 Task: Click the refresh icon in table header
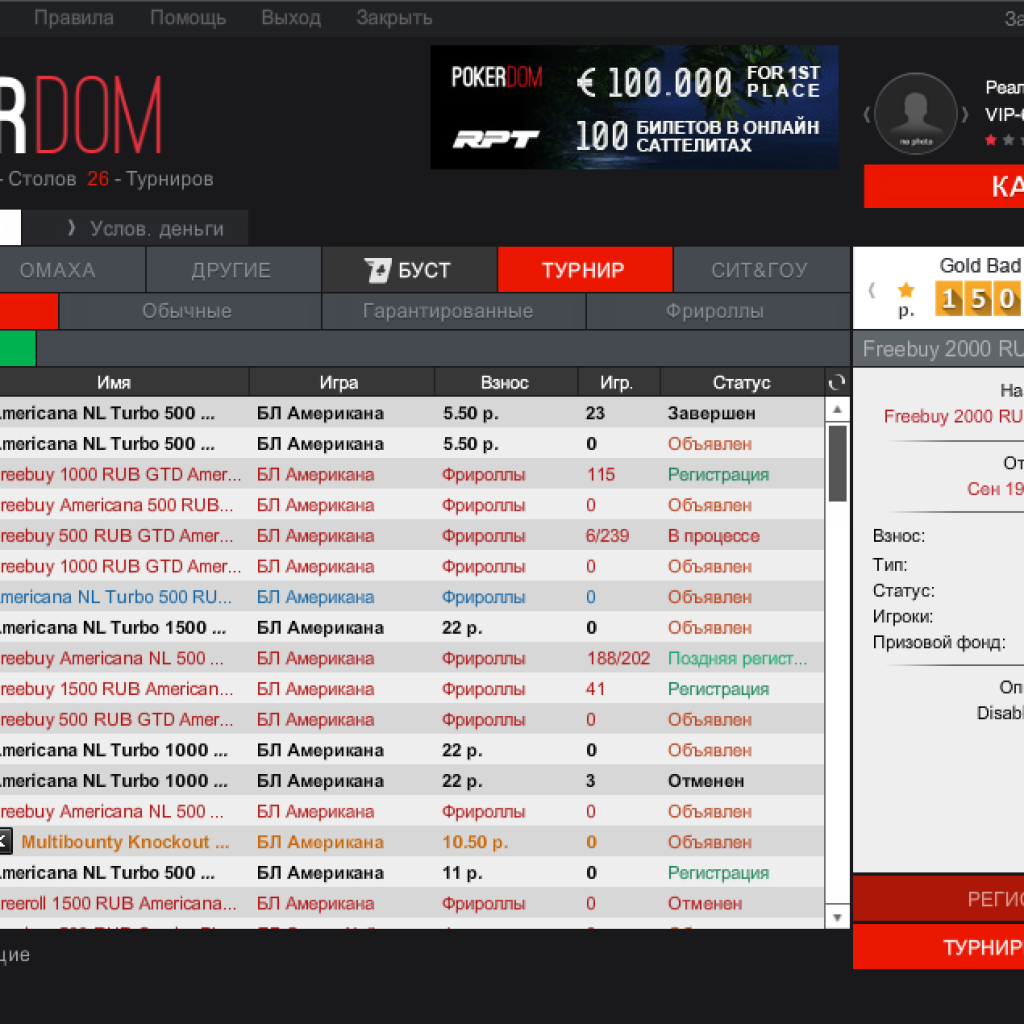click(x=837, y=383)
